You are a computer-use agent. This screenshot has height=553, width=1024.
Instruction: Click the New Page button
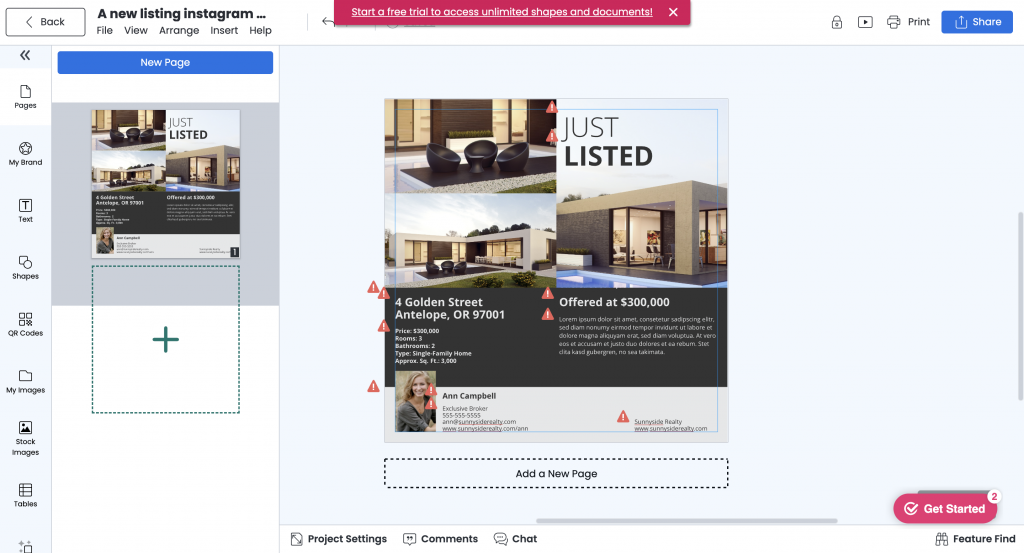coord(165,63)
